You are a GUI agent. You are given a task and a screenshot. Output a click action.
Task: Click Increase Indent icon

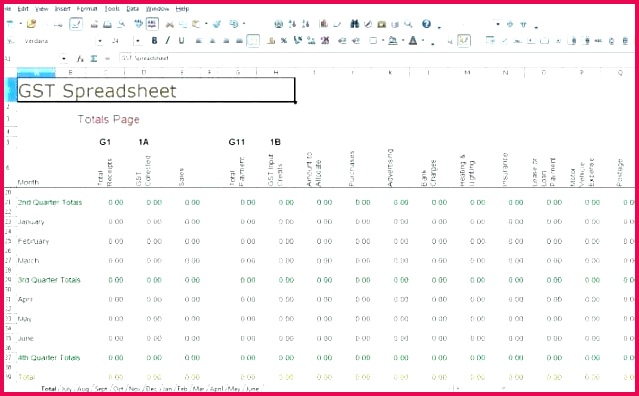(x=356, y=41)
